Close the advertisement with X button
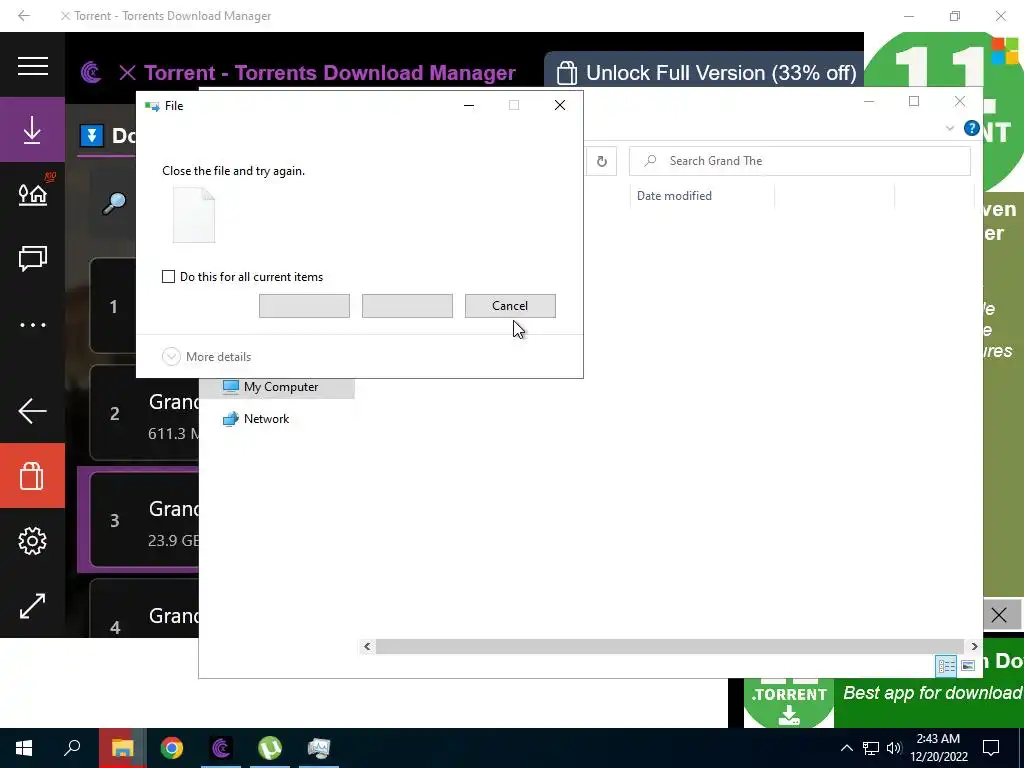 click(x=999, y=615)
